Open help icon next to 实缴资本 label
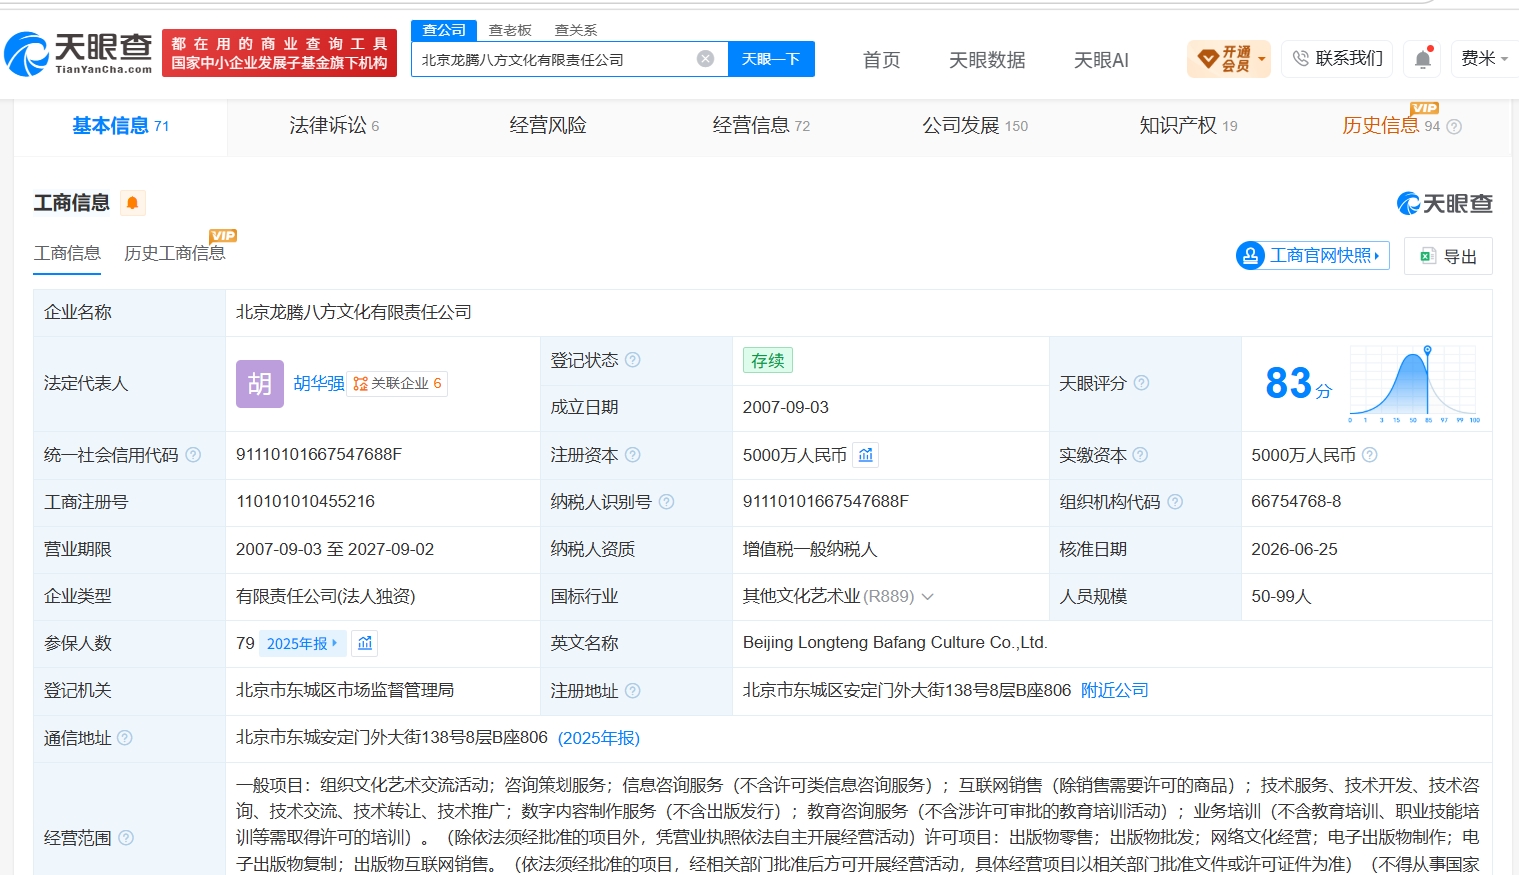This screenshot has height=875, width=1519. 1140,455
